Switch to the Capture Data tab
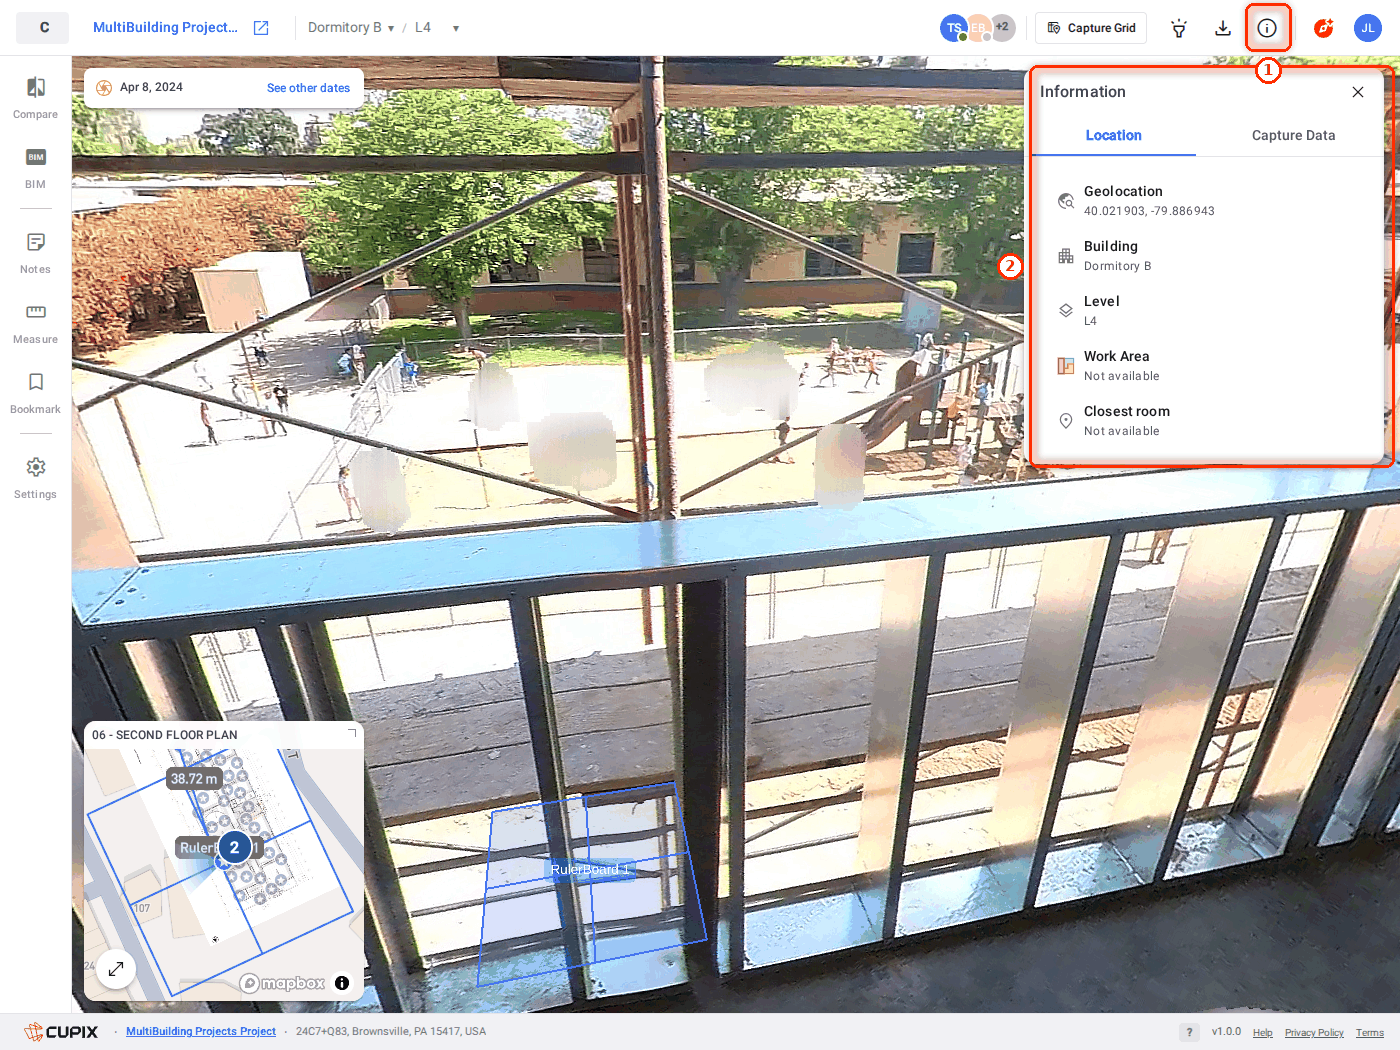Image resolution: width=1400 pixels, height=1050 pixels. [1293, 136]
